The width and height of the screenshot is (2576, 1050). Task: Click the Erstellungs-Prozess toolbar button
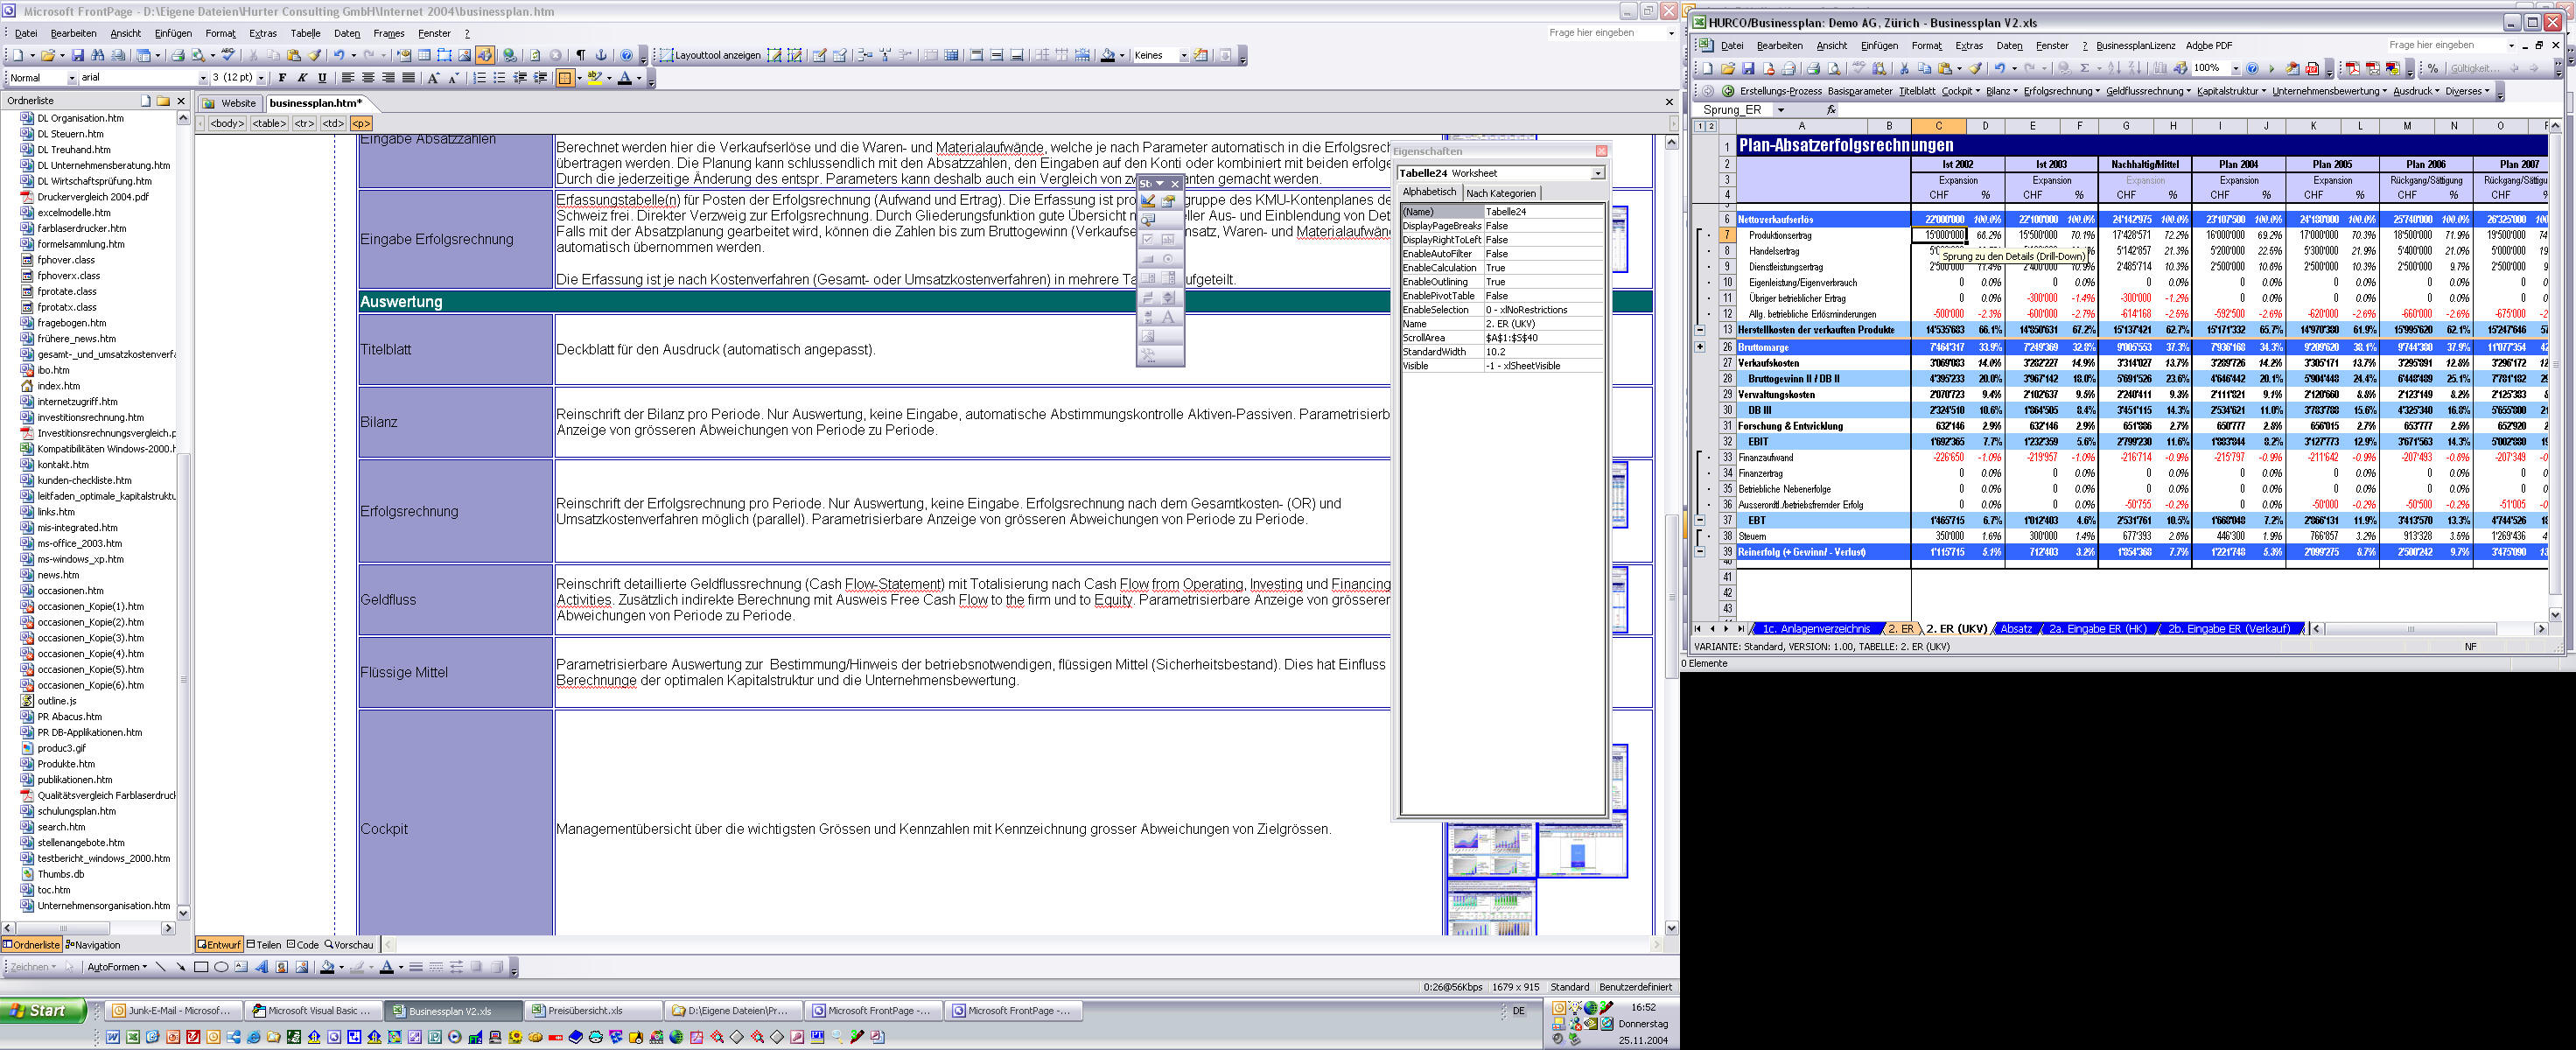tap(1781, 91)
